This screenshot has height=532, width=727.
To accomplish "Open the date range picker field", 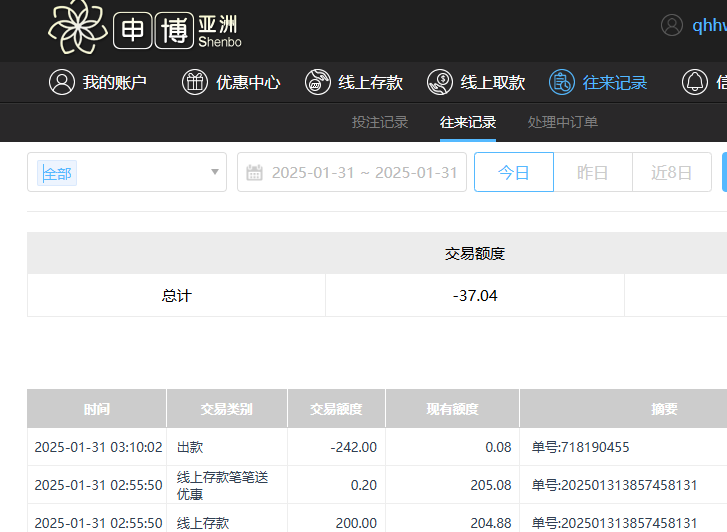I will pyautogui.click(x=364, y=172).
